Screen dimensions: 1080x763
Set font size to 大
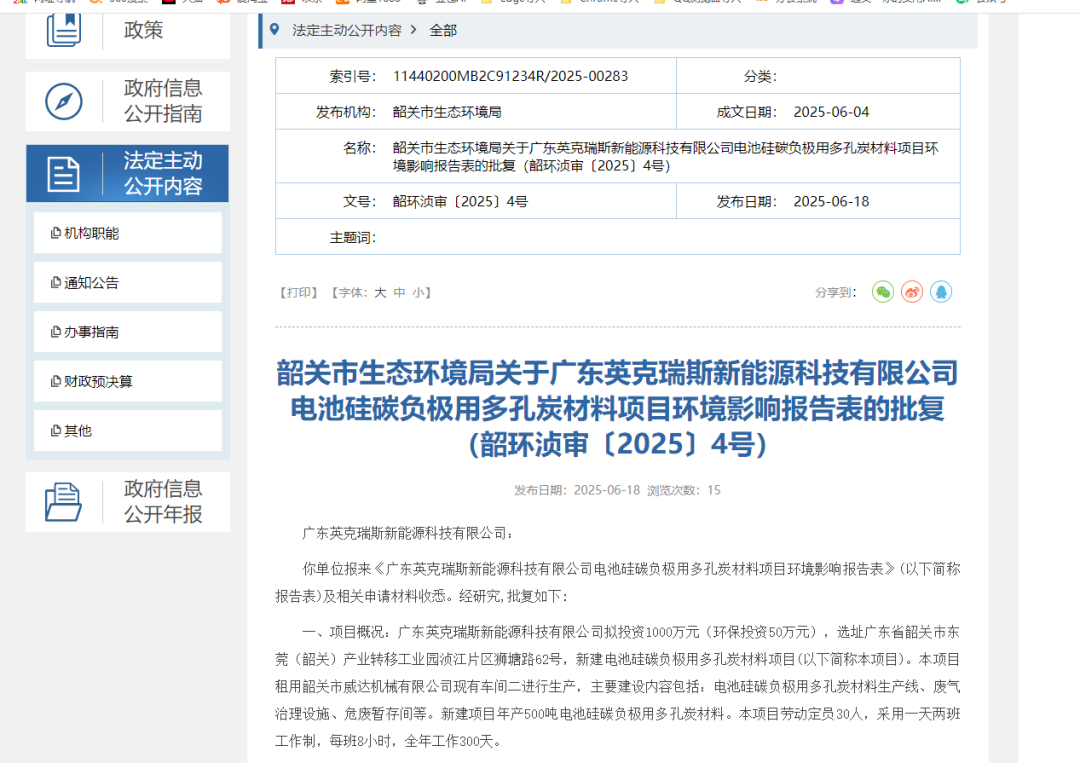point(380,293)
